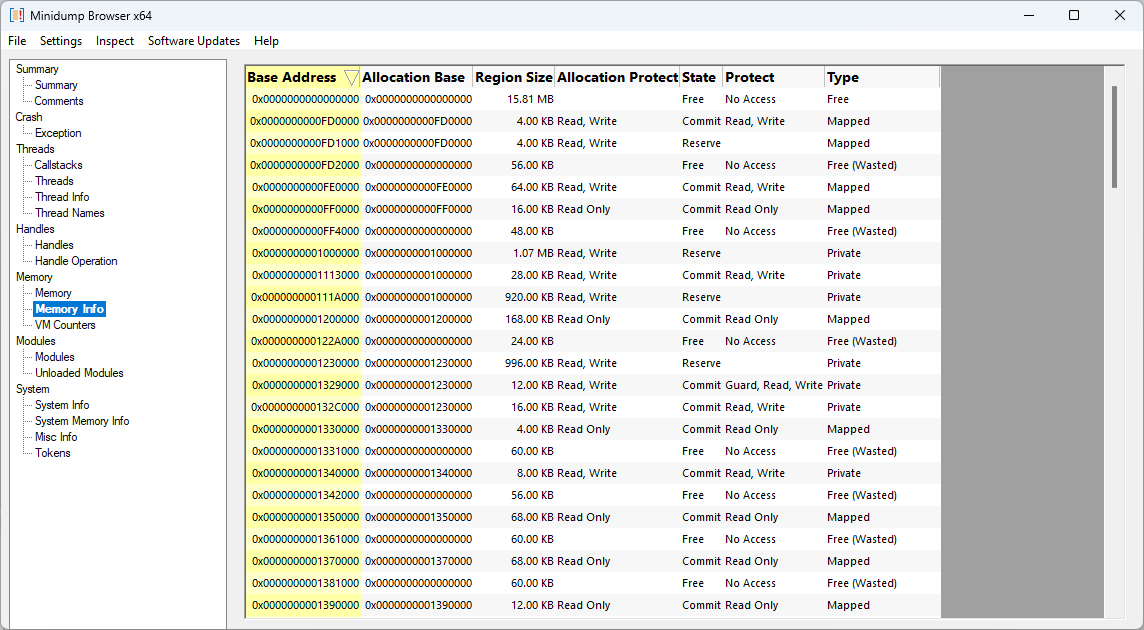Open the System Memory Info tree item
The image size is (1144, 630).
click(82, 421)
